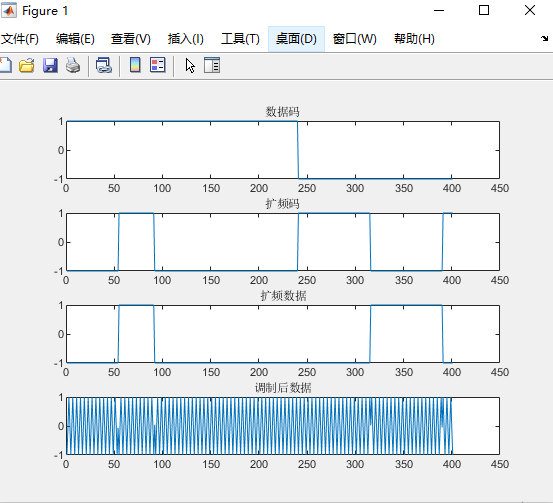Open the 文件(F) menu
Image resolution: width=553 pixels, height=503 pixels.
[x=19, y=39]
